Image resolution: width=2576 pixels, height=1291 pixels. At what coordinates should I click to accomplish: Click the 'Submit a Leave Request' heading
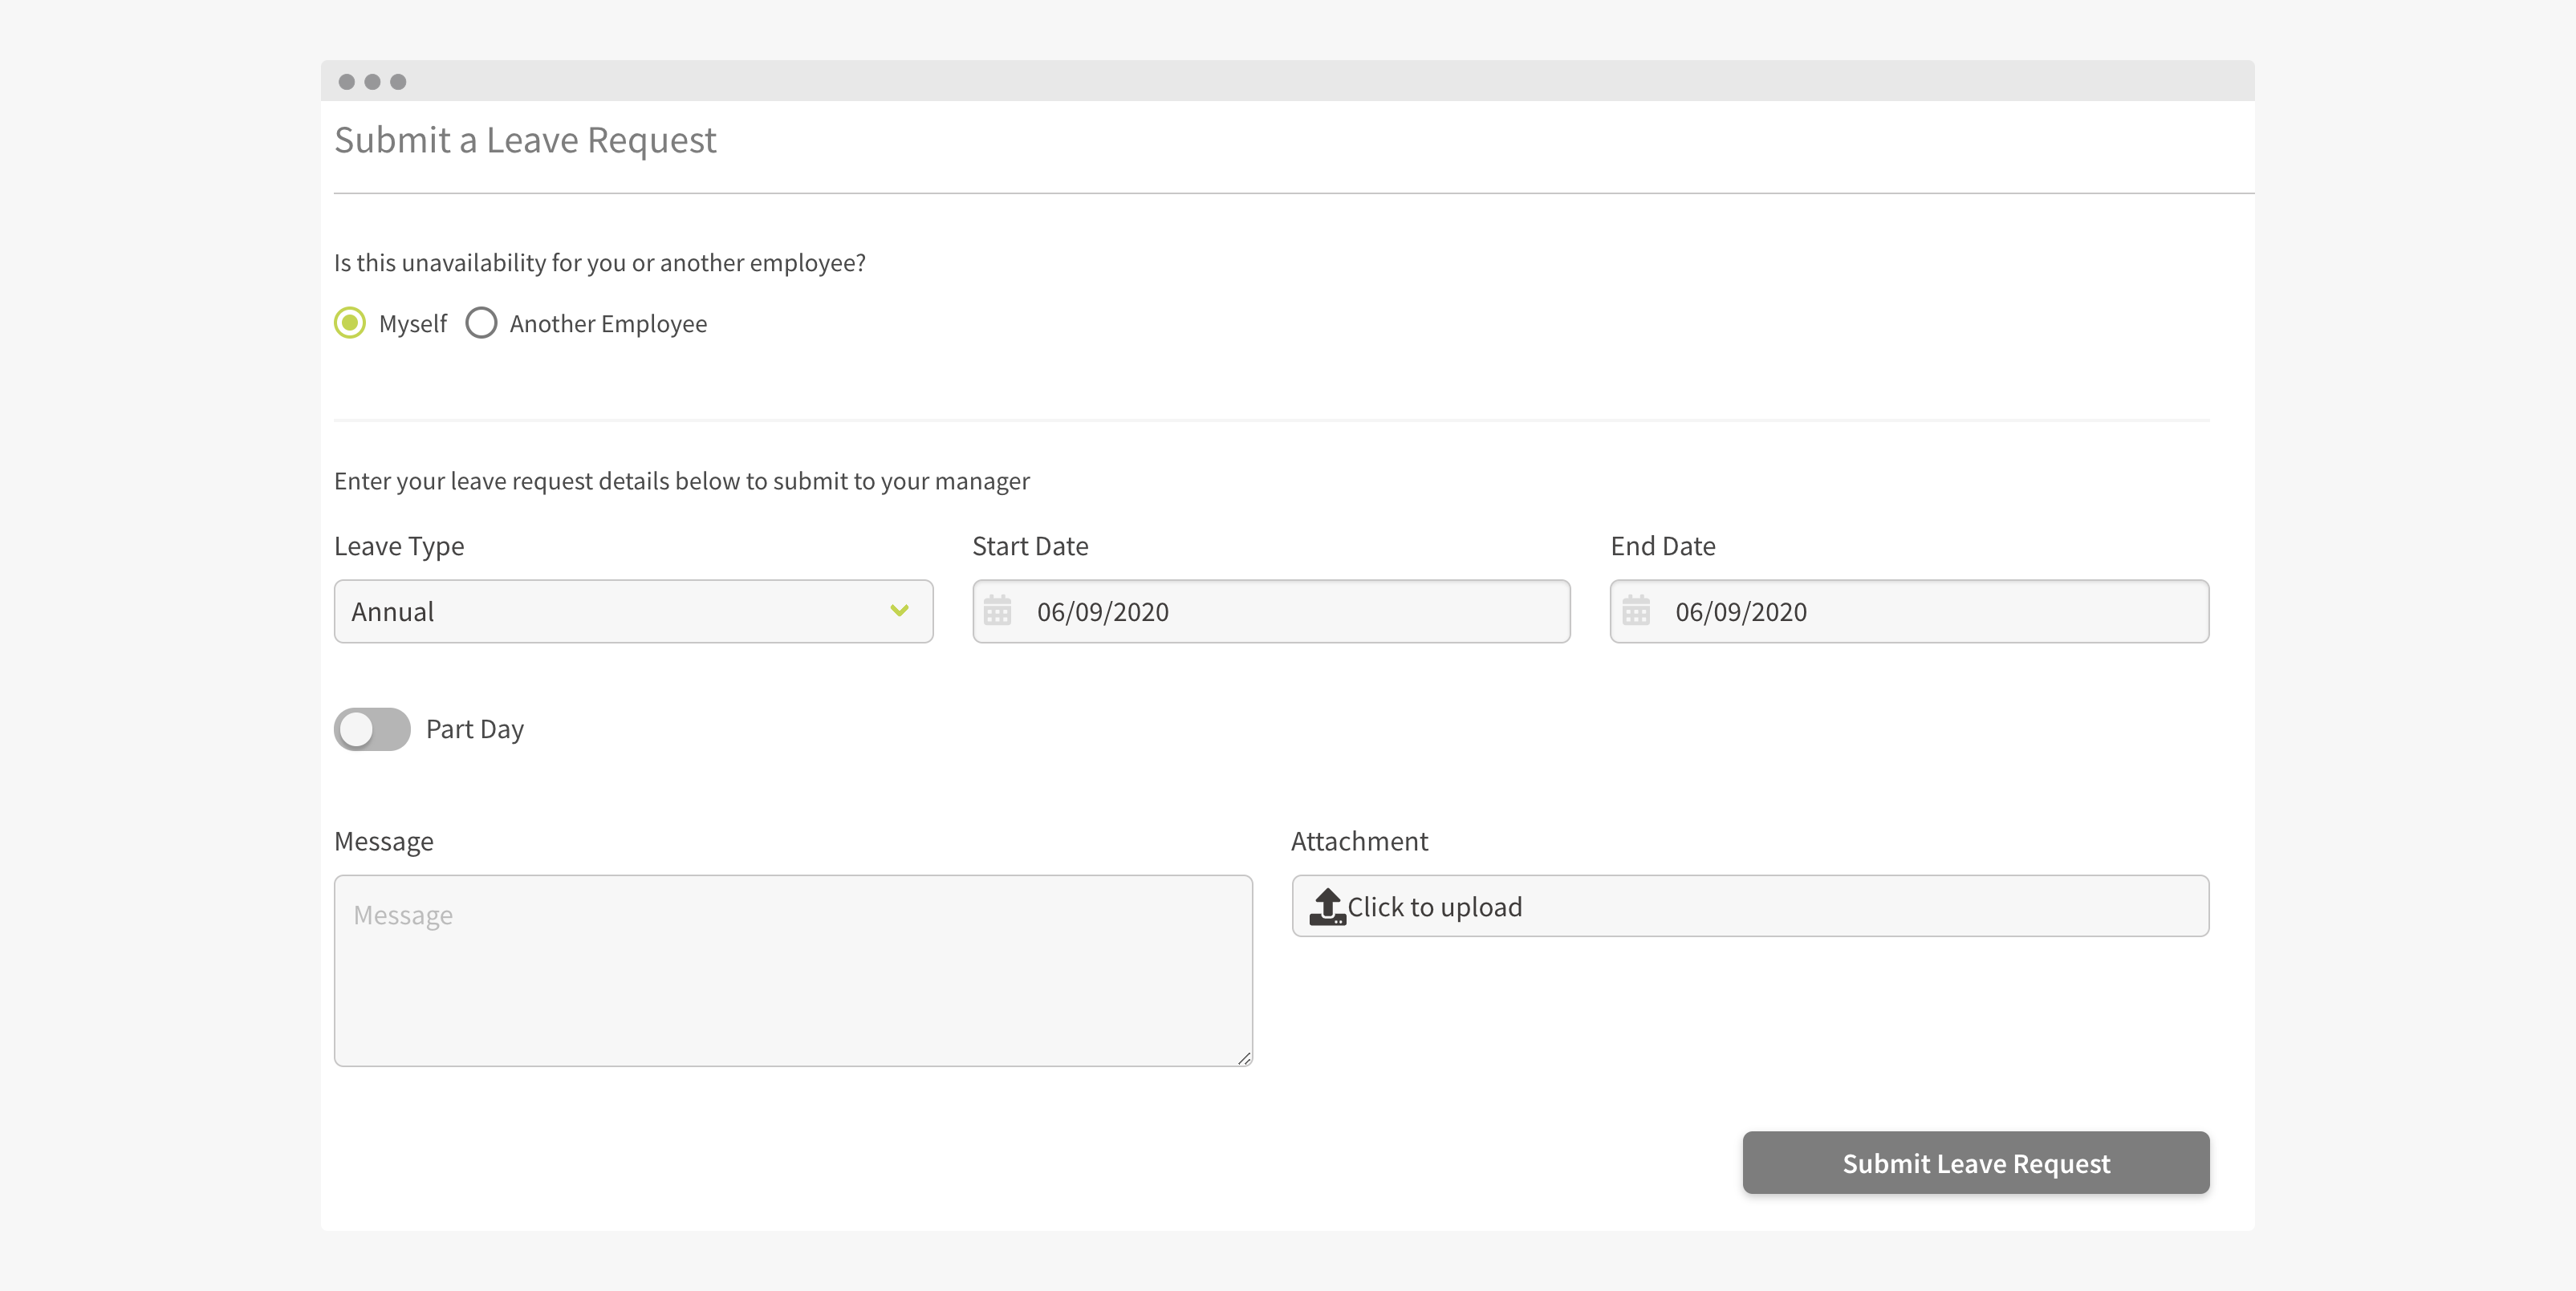coord(525,141)
